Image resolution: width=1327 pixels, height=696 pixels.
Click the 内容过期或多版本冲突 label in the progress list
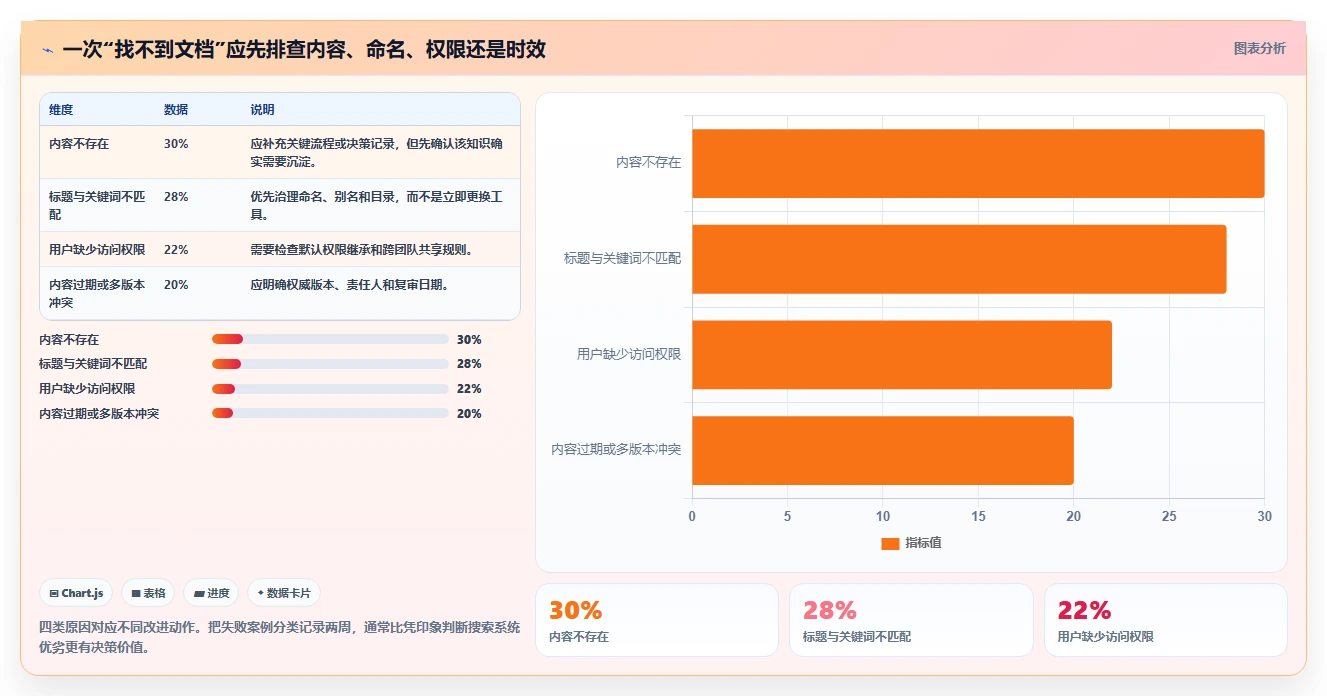pyautogui.click(x=99, y=414)
